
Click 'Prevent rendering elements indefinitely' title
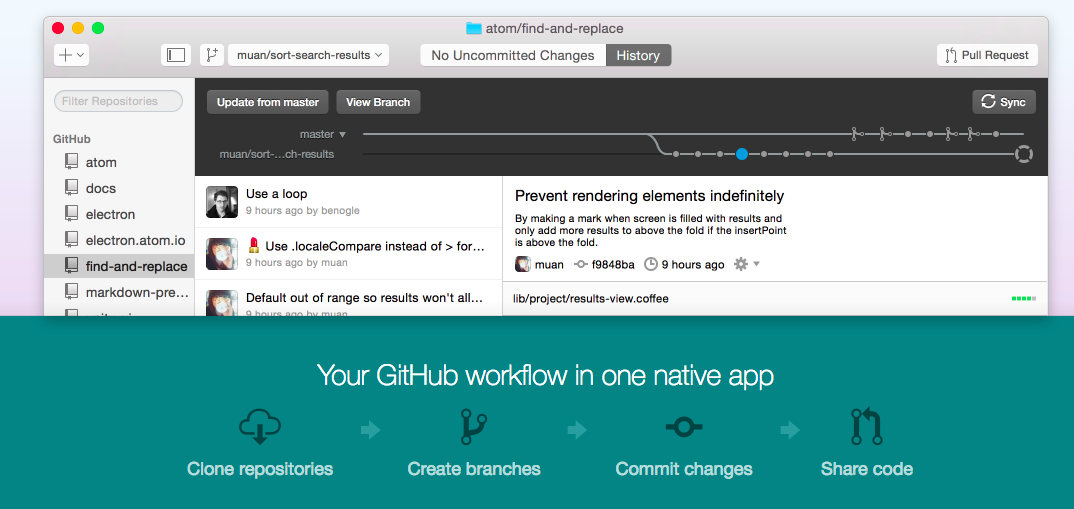[649, 196]
